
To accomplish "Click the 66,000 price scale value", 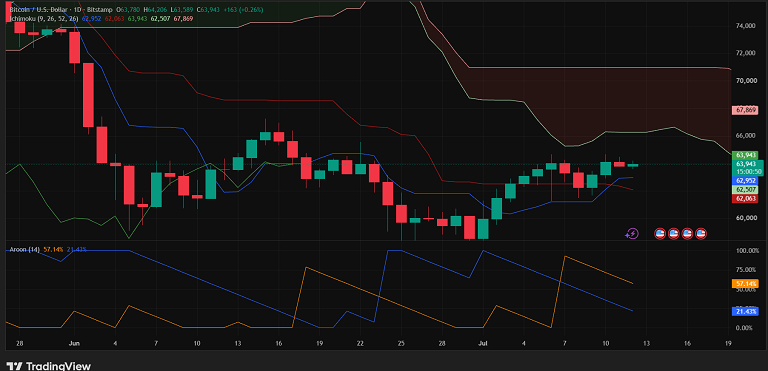I will pos(745,135).
